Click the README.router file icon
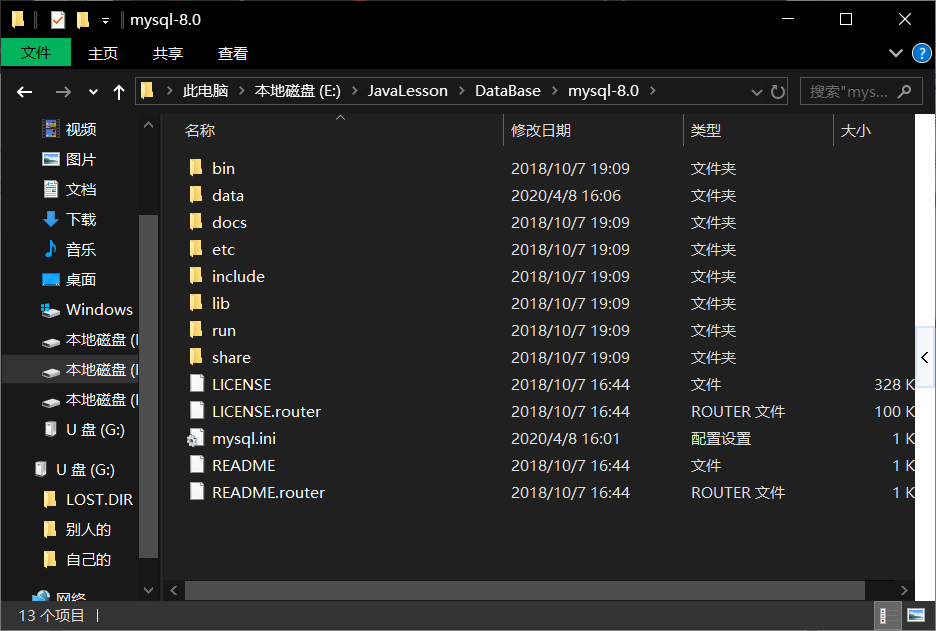The image size is (936, 631). pos(196,491)
